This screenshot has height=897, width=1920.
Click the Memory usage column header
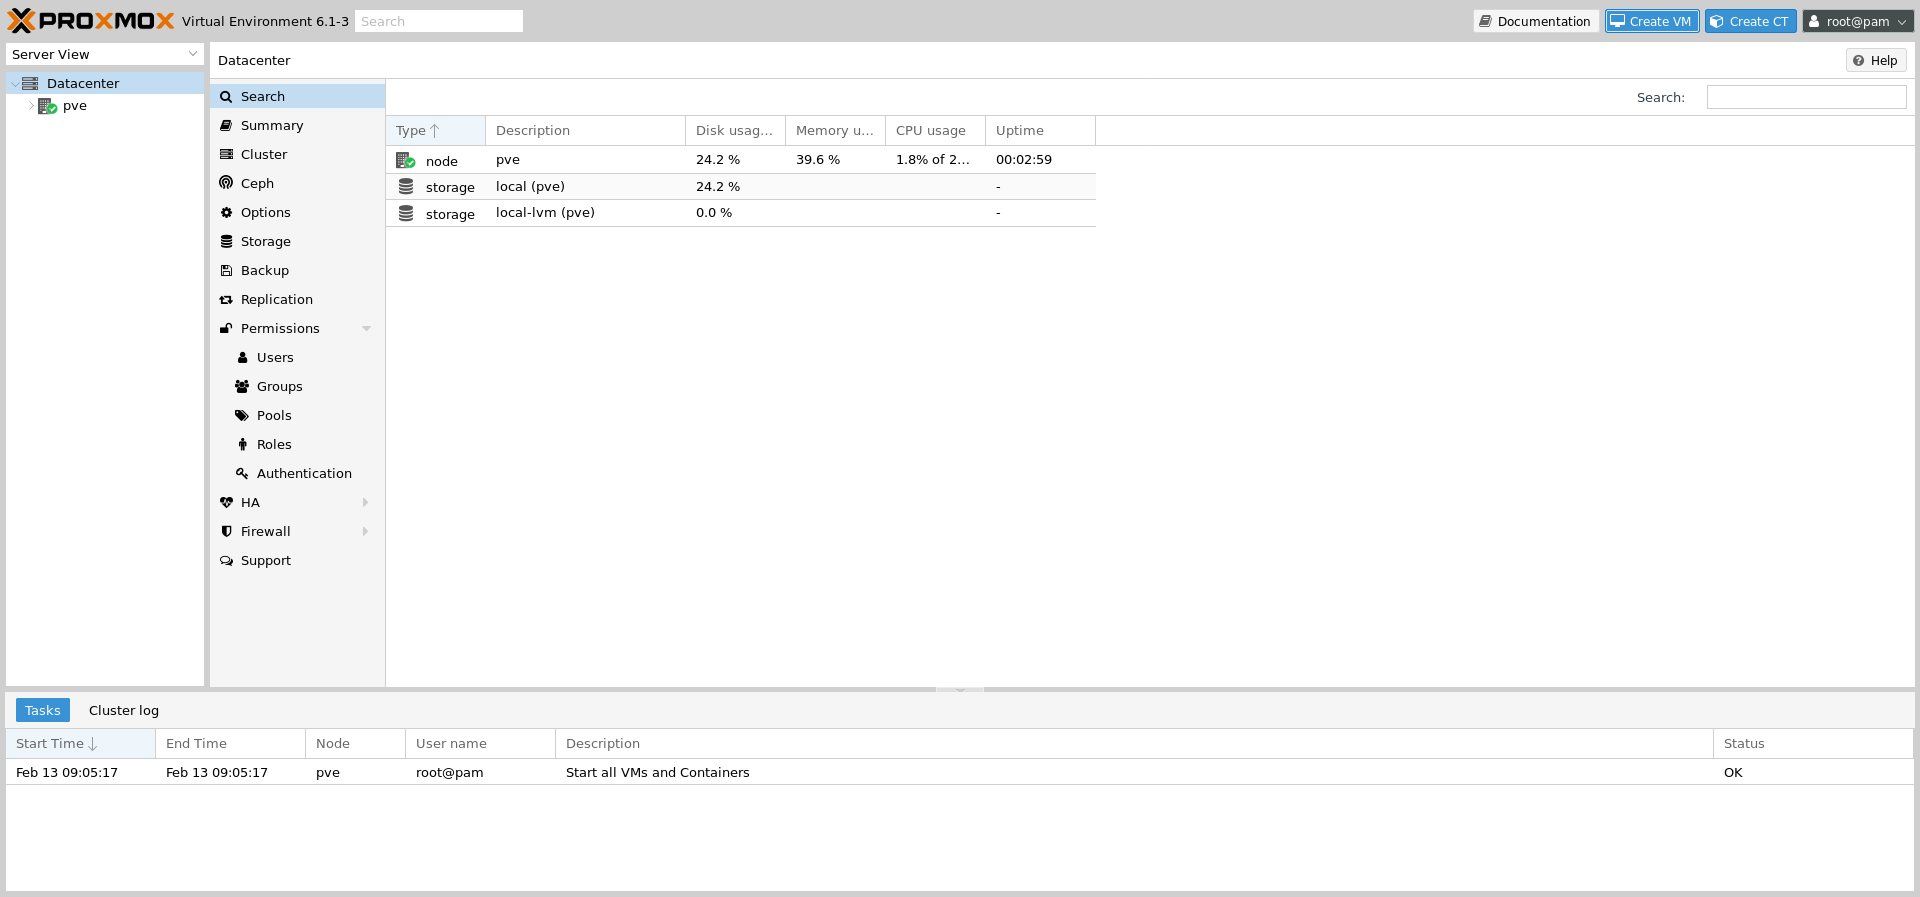pyautogui.click(x=836, y=131)
